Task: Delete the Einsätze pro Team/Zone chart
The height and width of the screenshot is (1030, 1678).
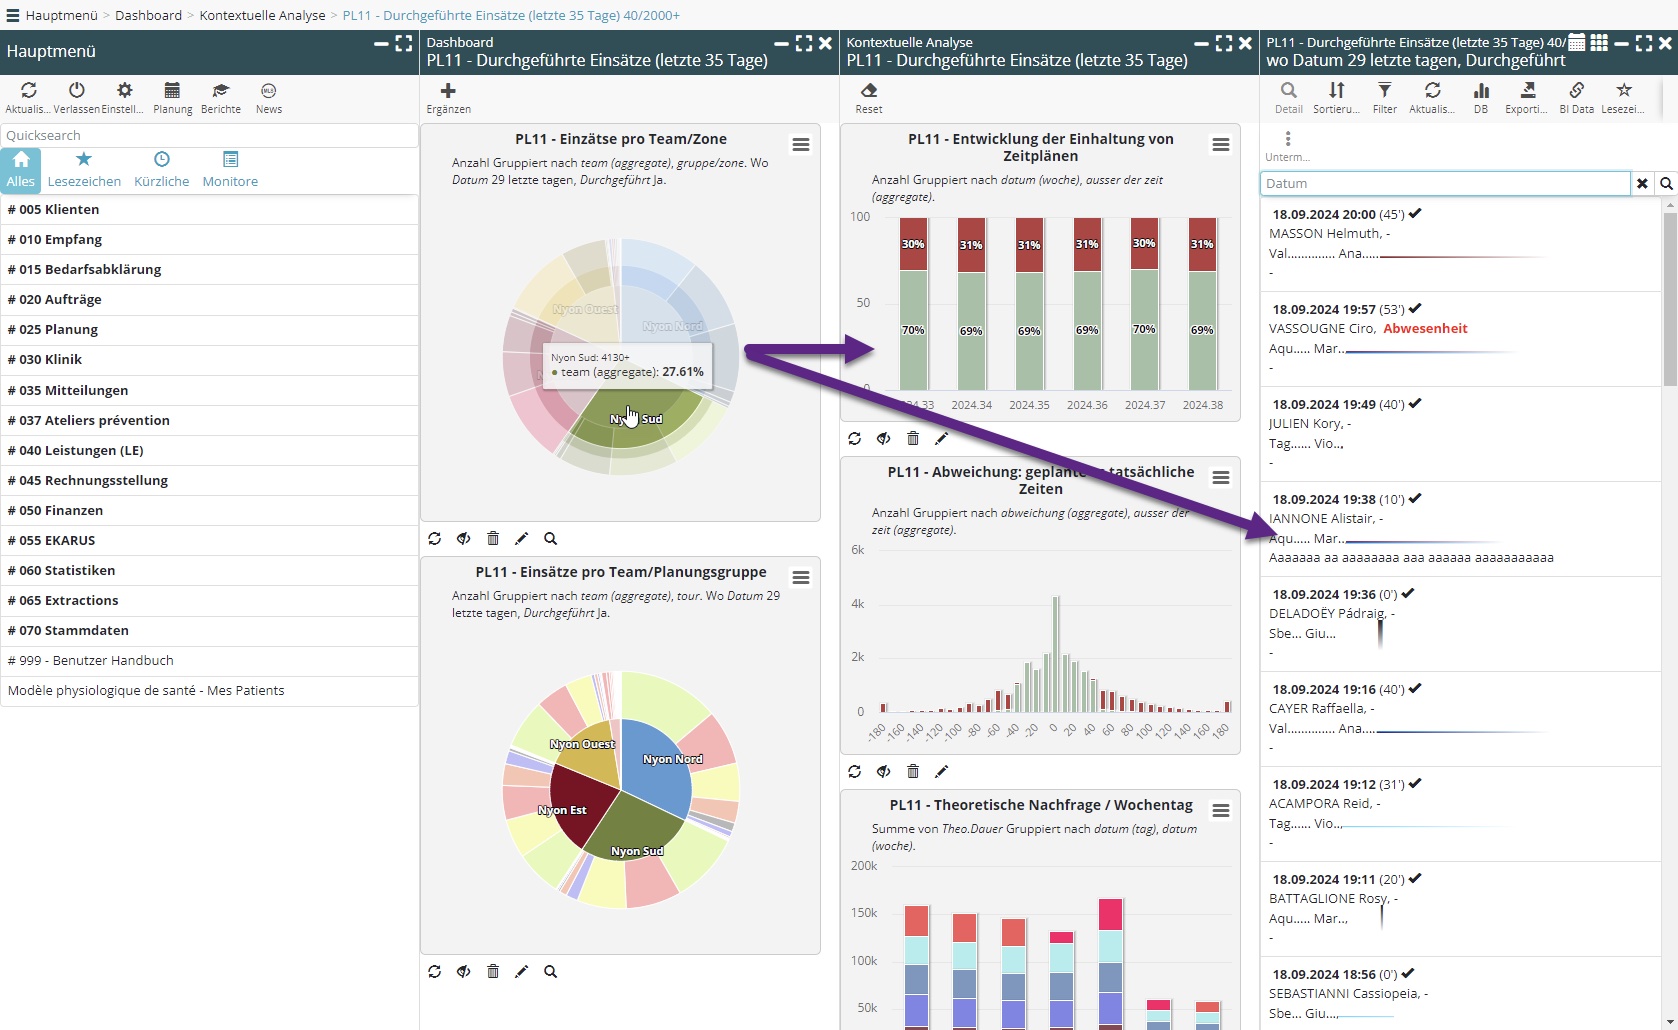Action: pos(493,538)
